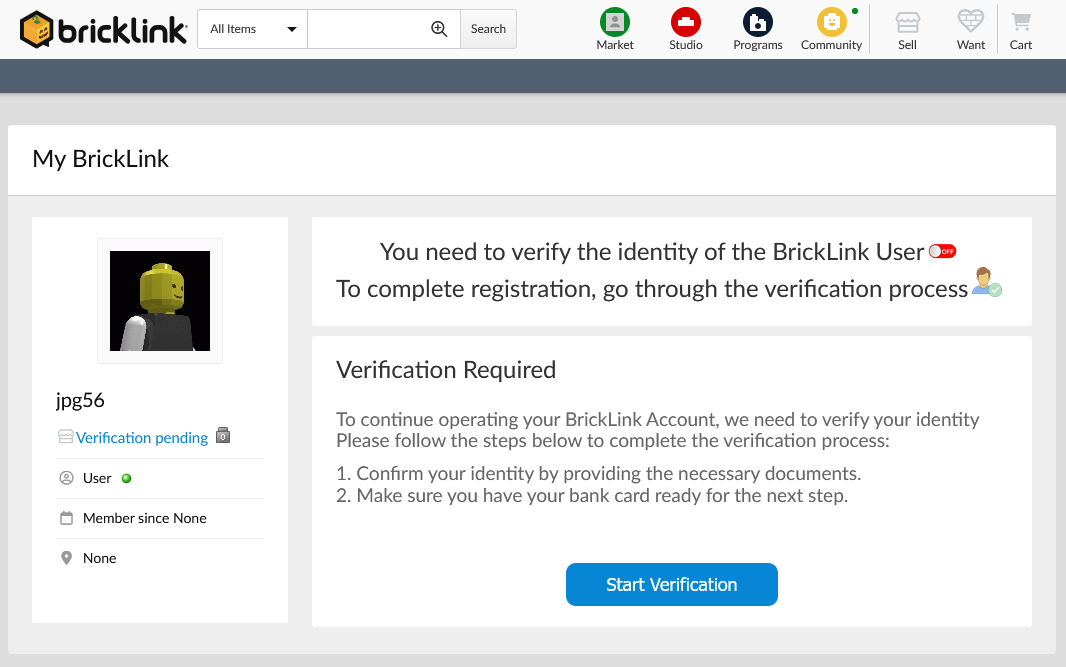Click the Search button

point(488,29)
